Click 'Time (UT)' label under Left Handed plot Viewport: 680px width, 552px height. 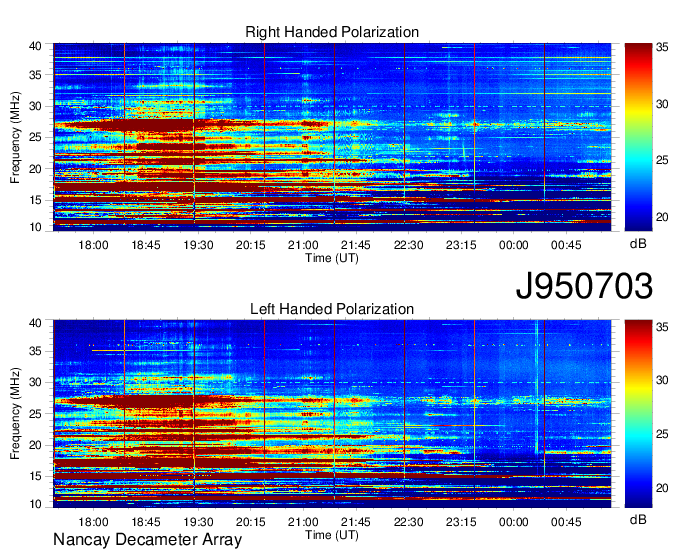click(x=332, y=535)
